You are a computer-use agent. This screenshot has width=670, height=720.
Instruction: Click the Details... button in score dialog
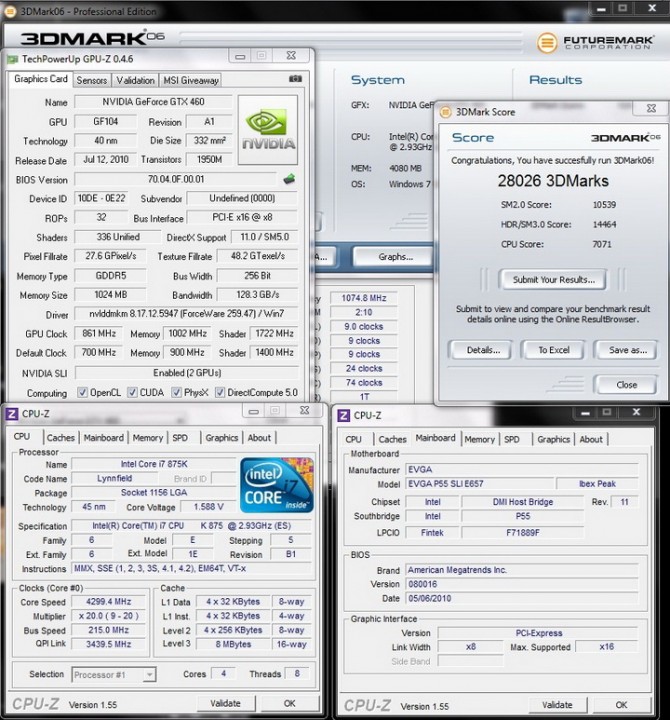point(481,350)
